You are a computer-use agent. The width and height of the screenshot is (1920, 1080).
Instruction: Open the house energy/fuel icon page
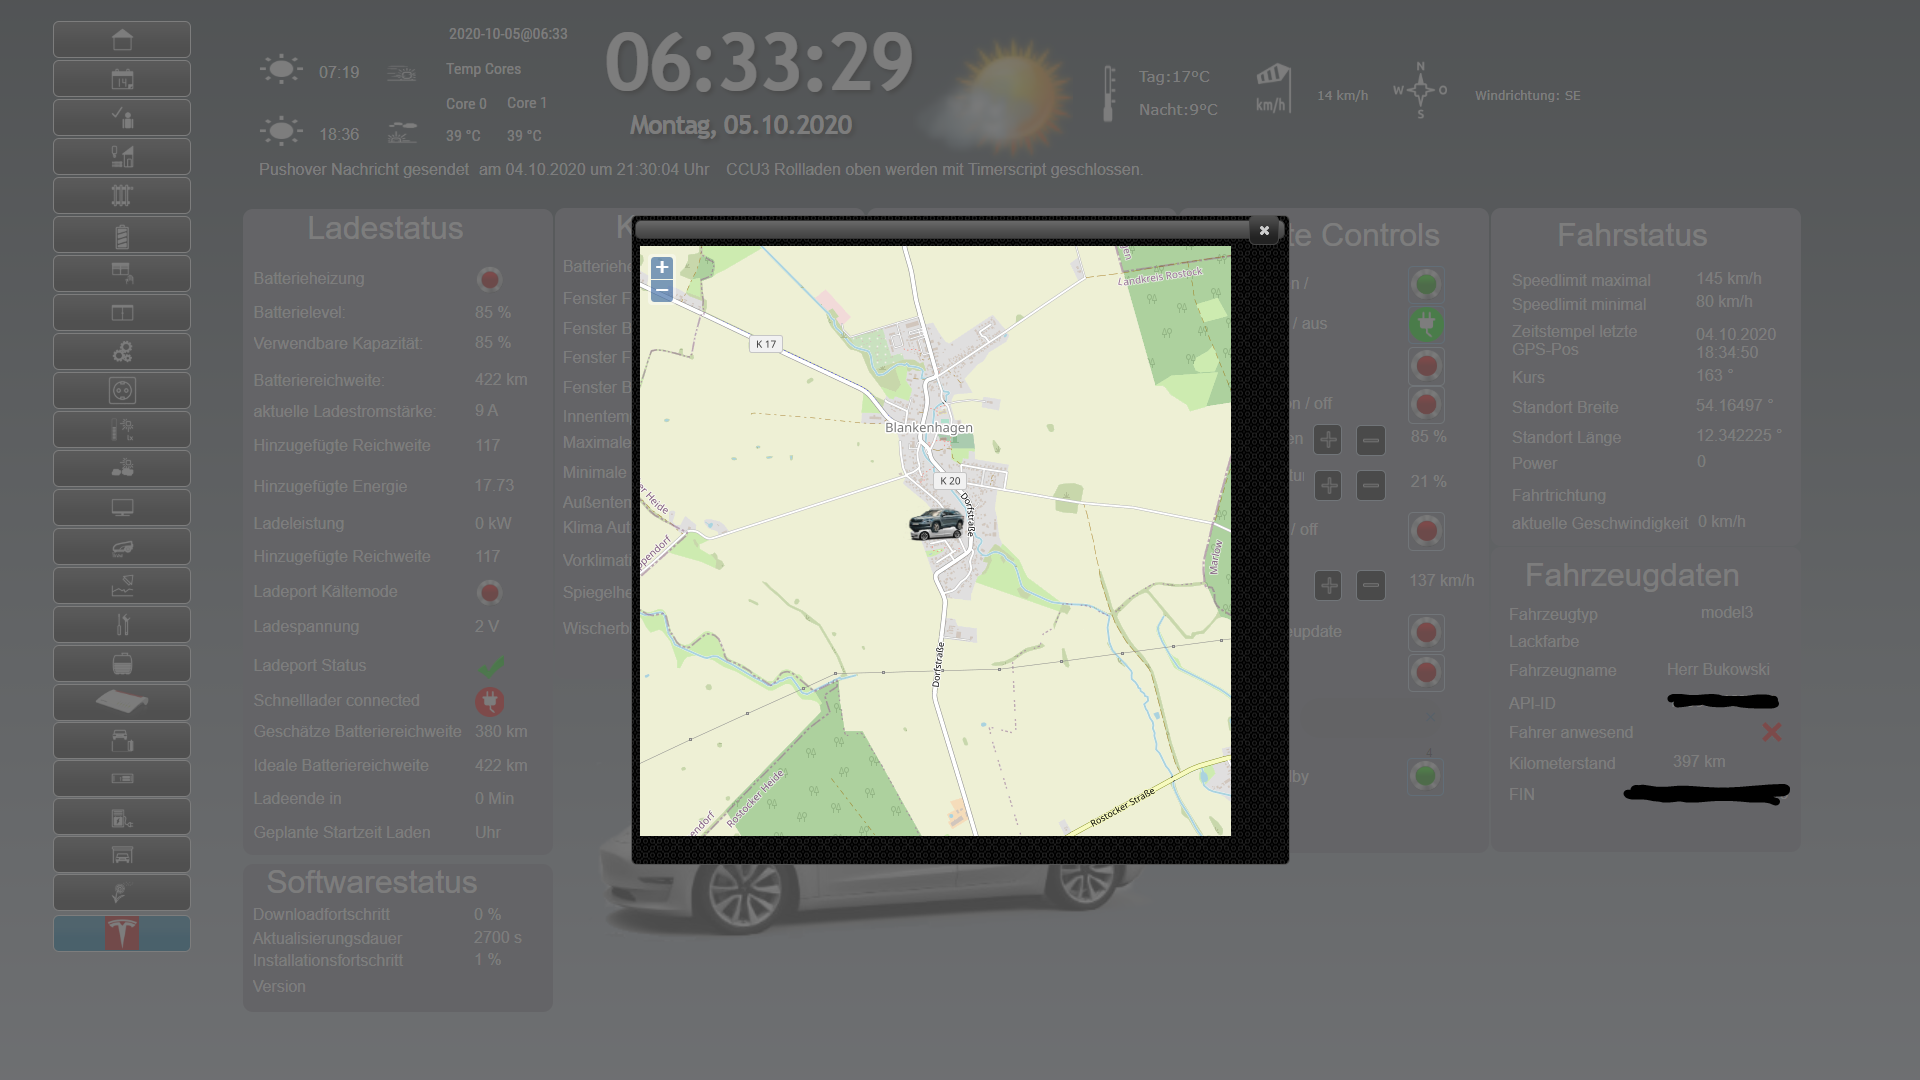(x=122, y=157)
